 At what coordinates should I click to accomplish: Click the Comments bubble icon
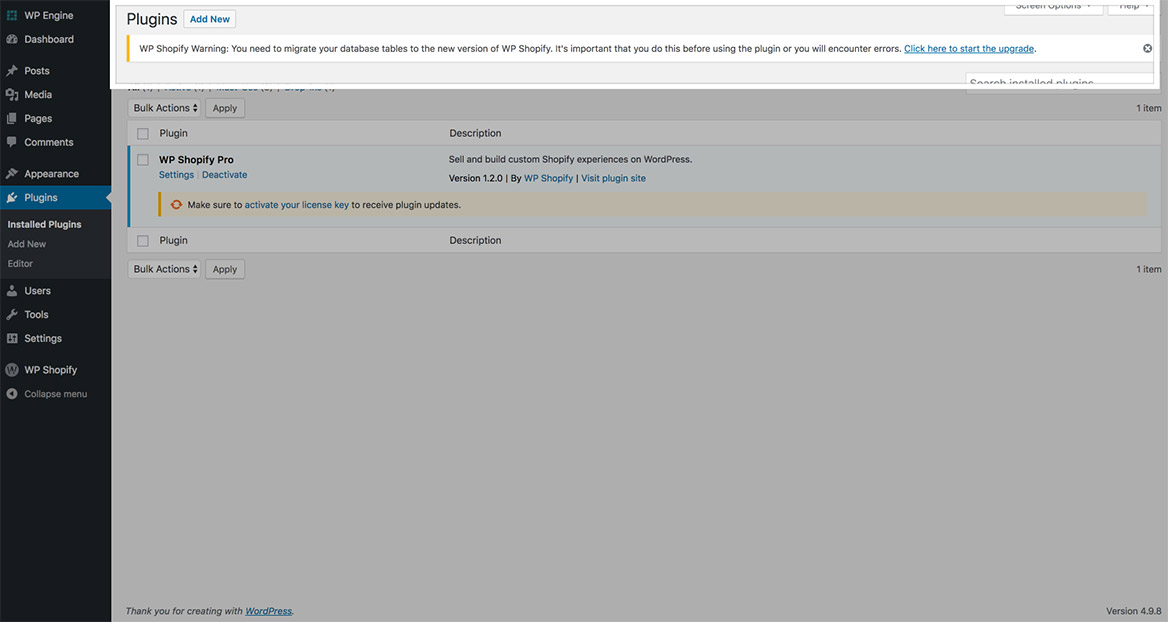12,142
